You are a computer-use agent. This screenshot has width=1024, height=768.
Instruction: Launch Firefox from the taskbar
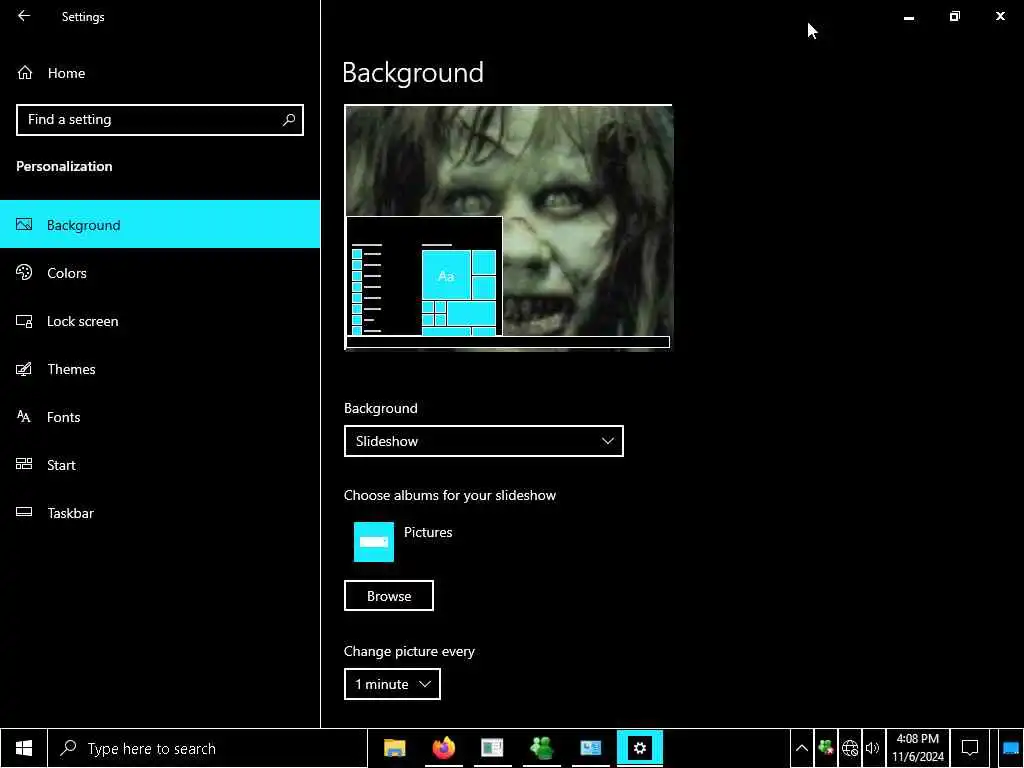(x=443, y=748)
